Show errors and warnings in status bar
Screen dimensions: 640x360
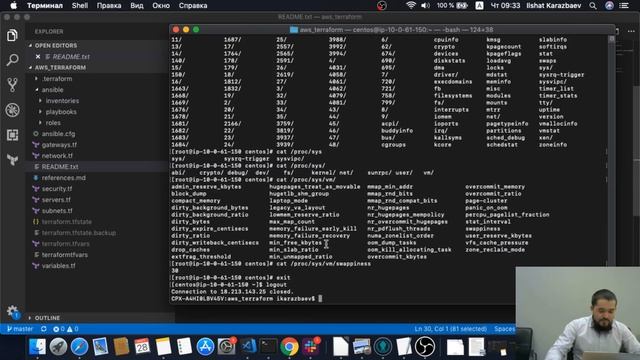pos(65,329)
